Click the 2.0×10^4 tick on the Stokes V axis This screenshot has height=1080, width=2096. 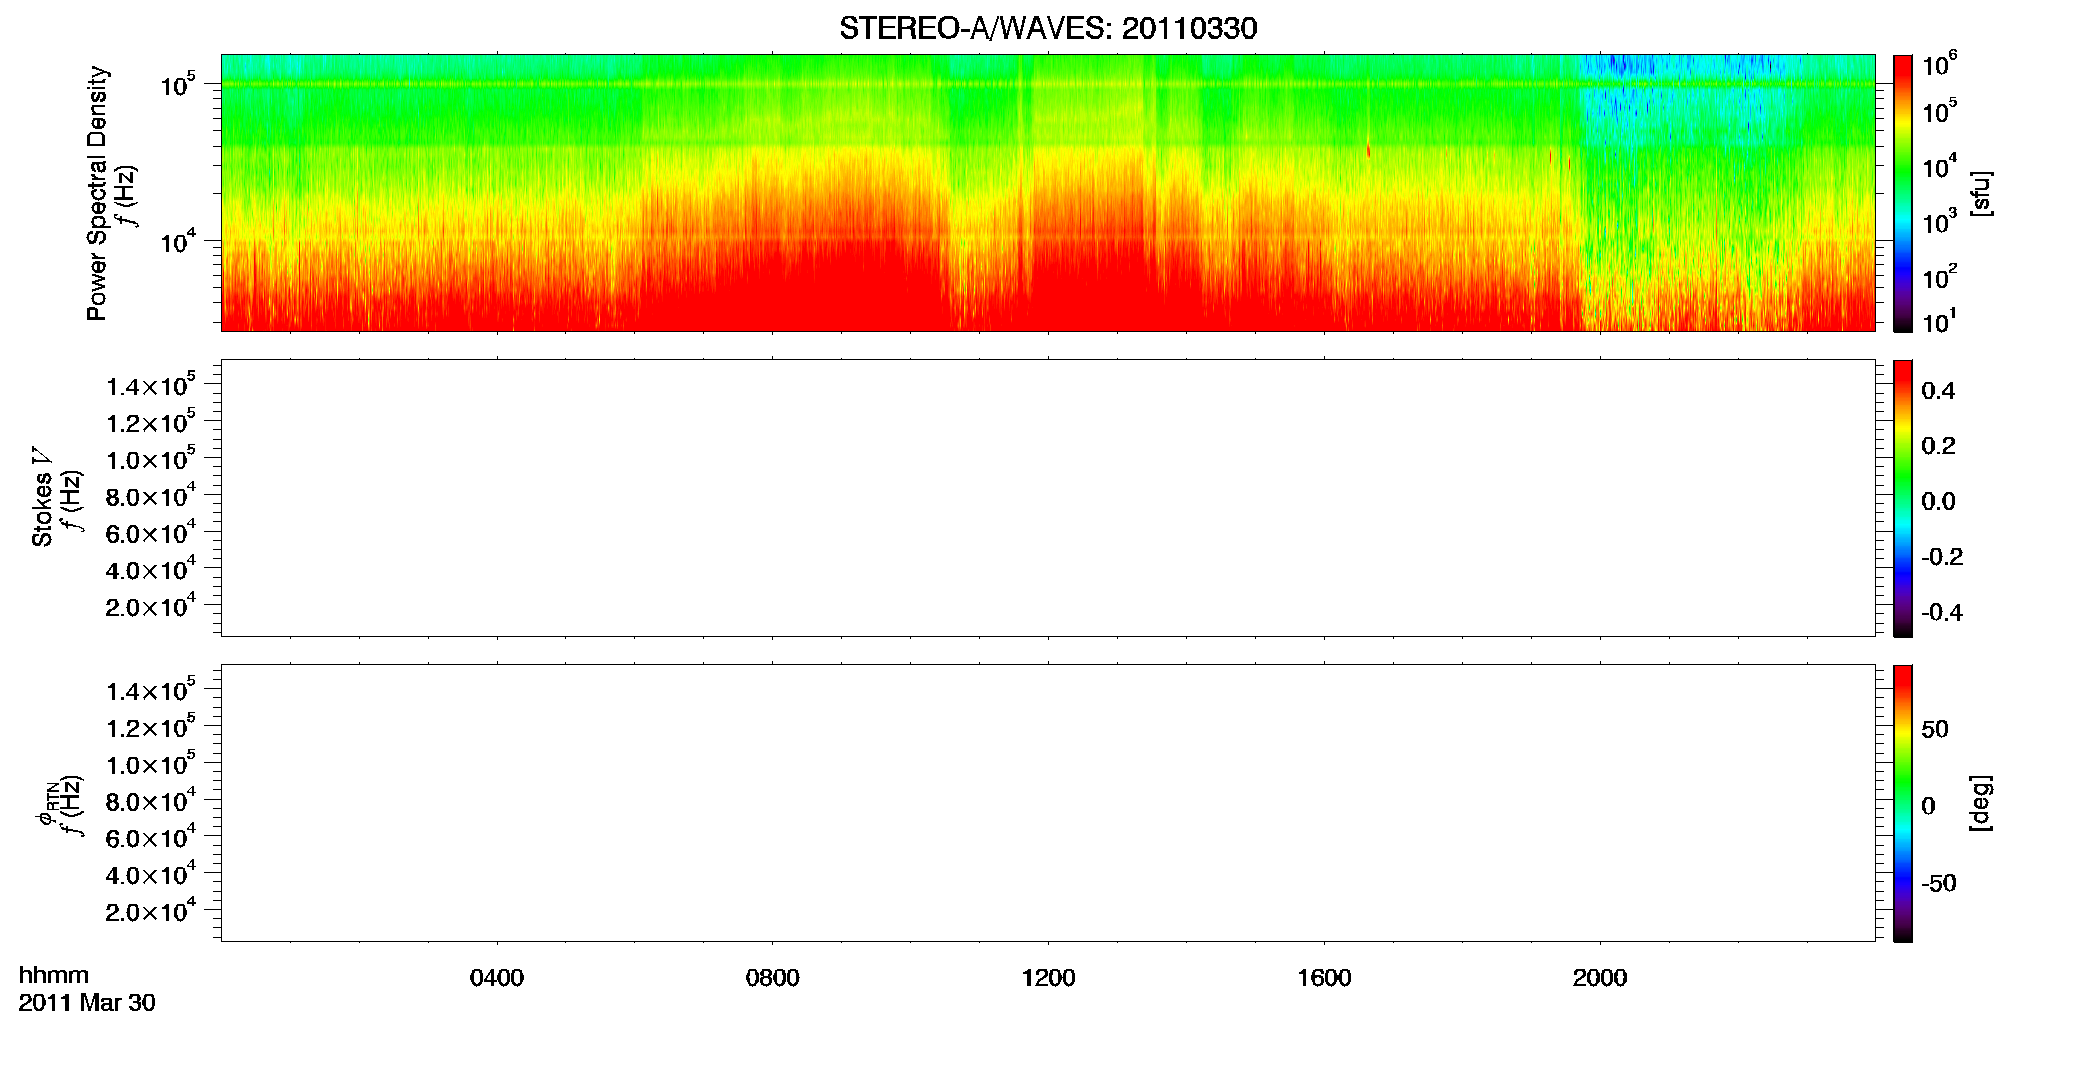point(150,605)
